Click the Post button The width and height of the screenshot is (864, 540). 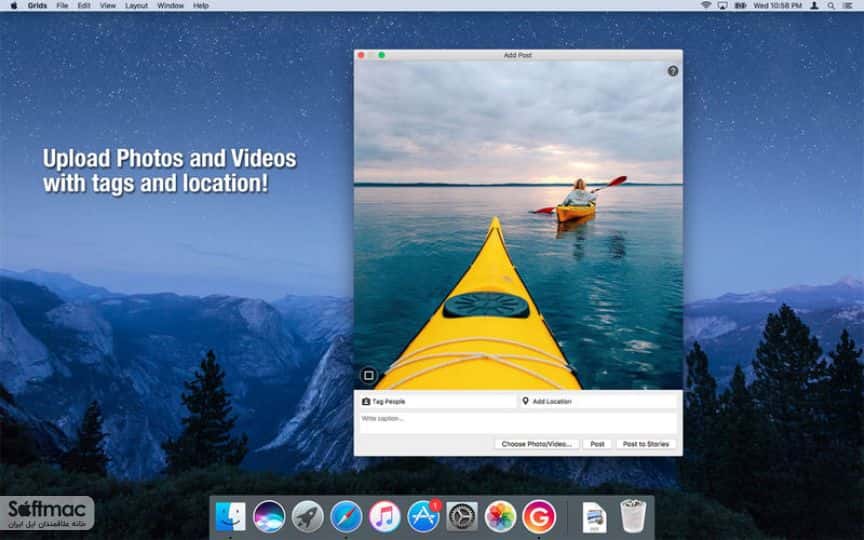tap(597, 444)
